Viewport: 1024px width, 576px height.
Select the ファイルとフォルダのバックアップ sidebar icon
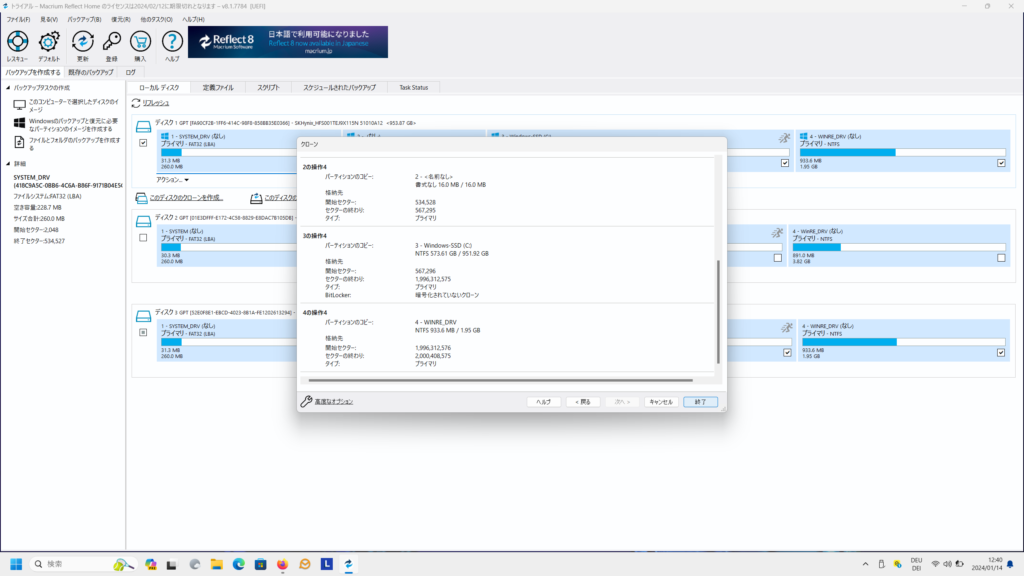[20, 142]
